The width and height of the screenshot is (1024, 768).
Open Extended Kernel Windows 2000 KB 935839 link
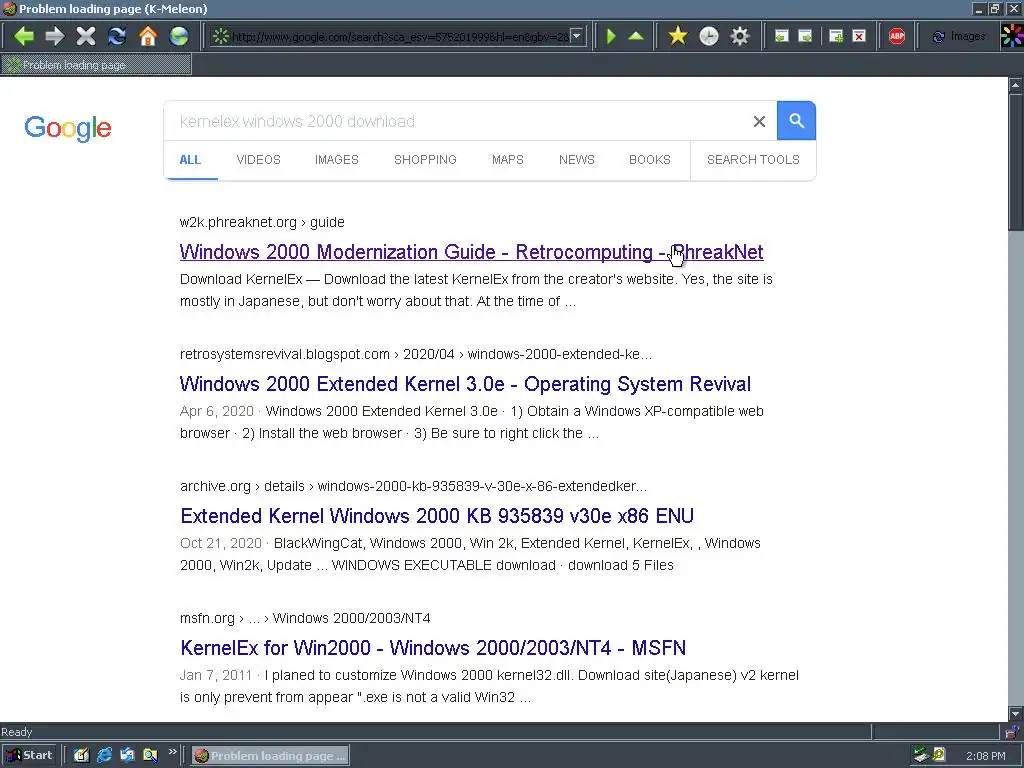(437, 516)
